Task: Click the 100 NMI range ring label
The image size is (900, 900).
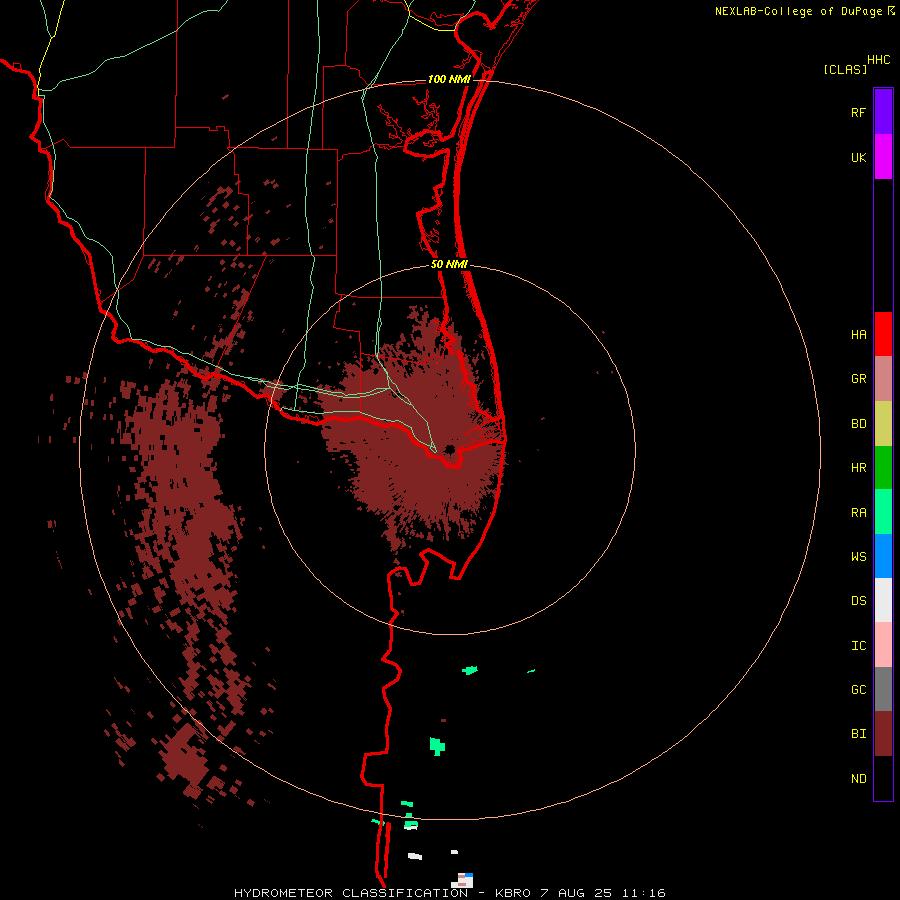Action: (x=449, y=79)
